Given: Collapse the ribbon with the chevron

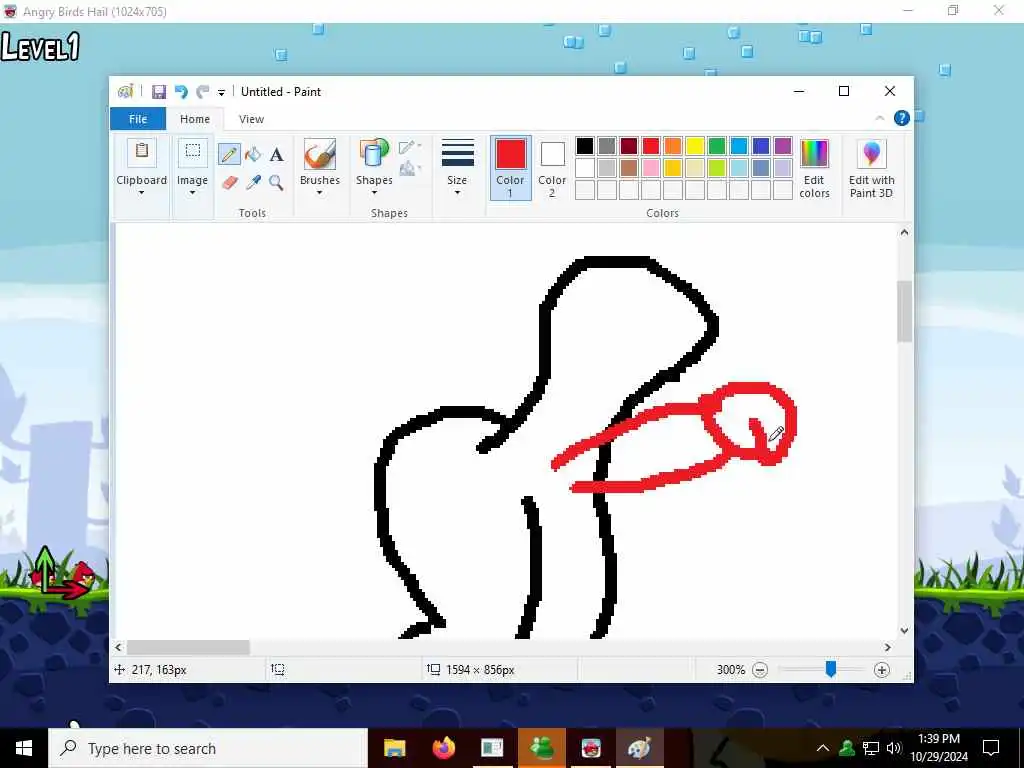Looking at the screenshot, I should pos(880,118).
